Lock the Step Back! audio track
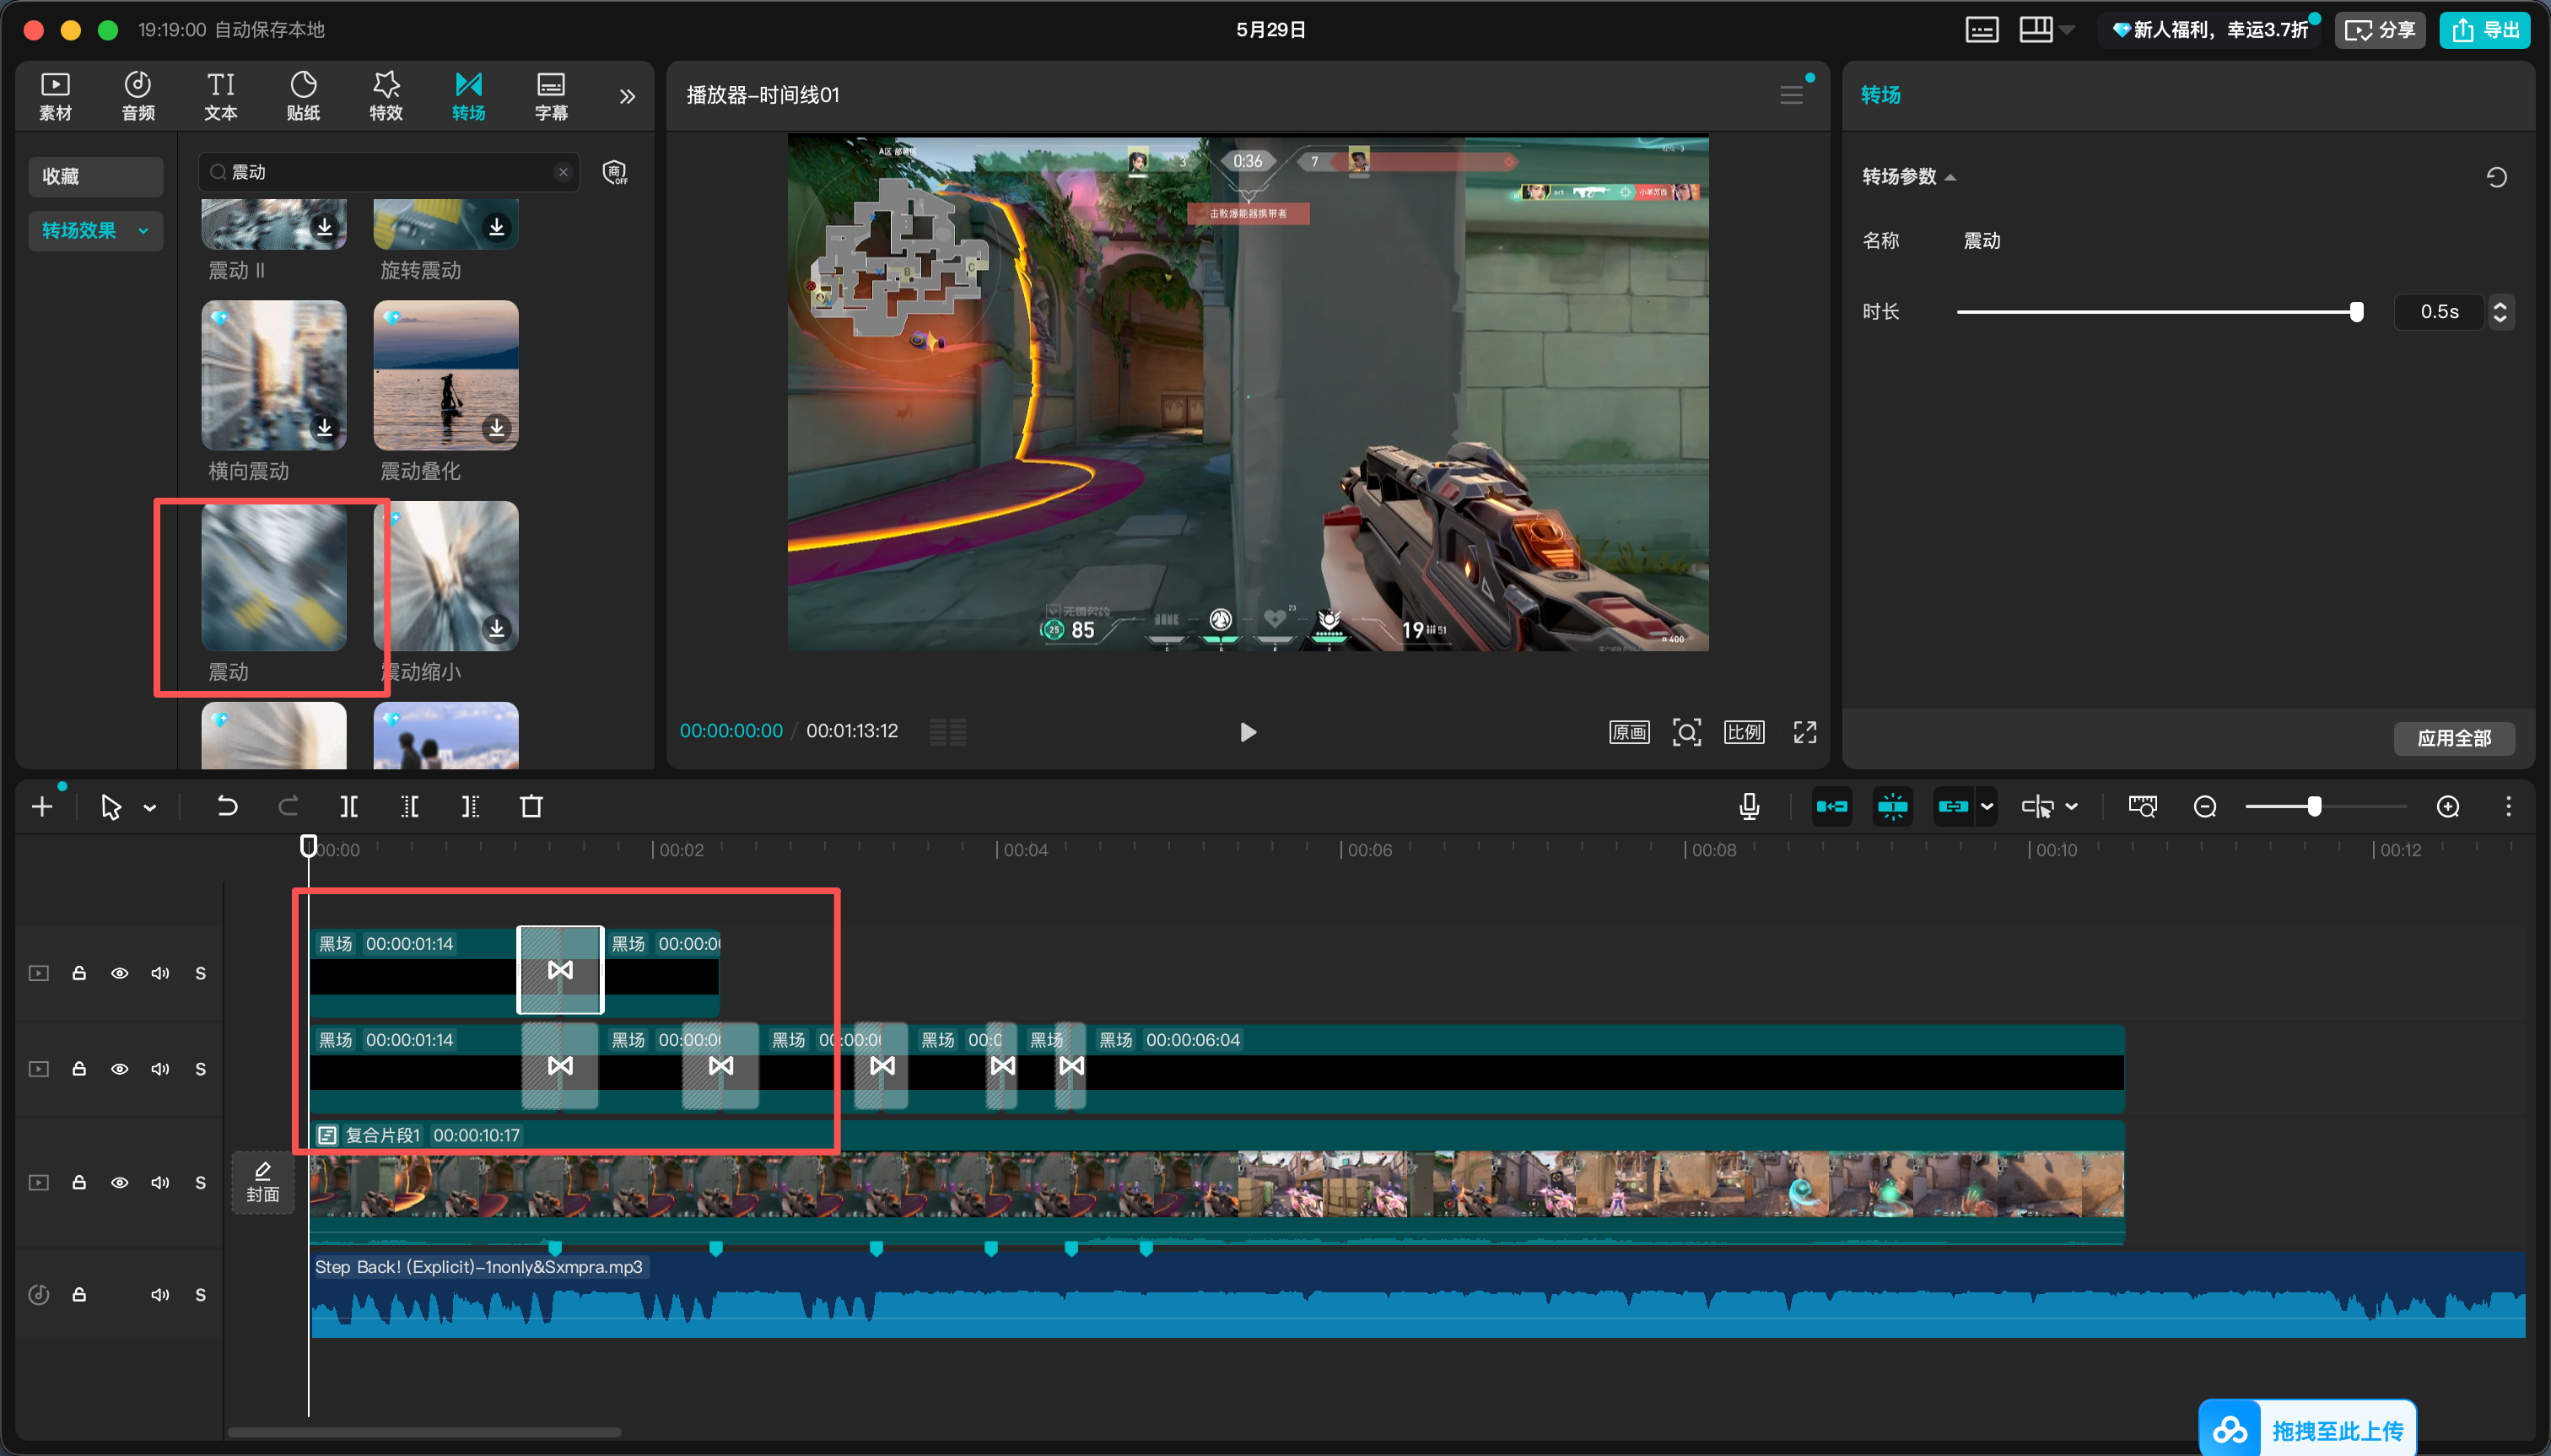 point(79,1294)
